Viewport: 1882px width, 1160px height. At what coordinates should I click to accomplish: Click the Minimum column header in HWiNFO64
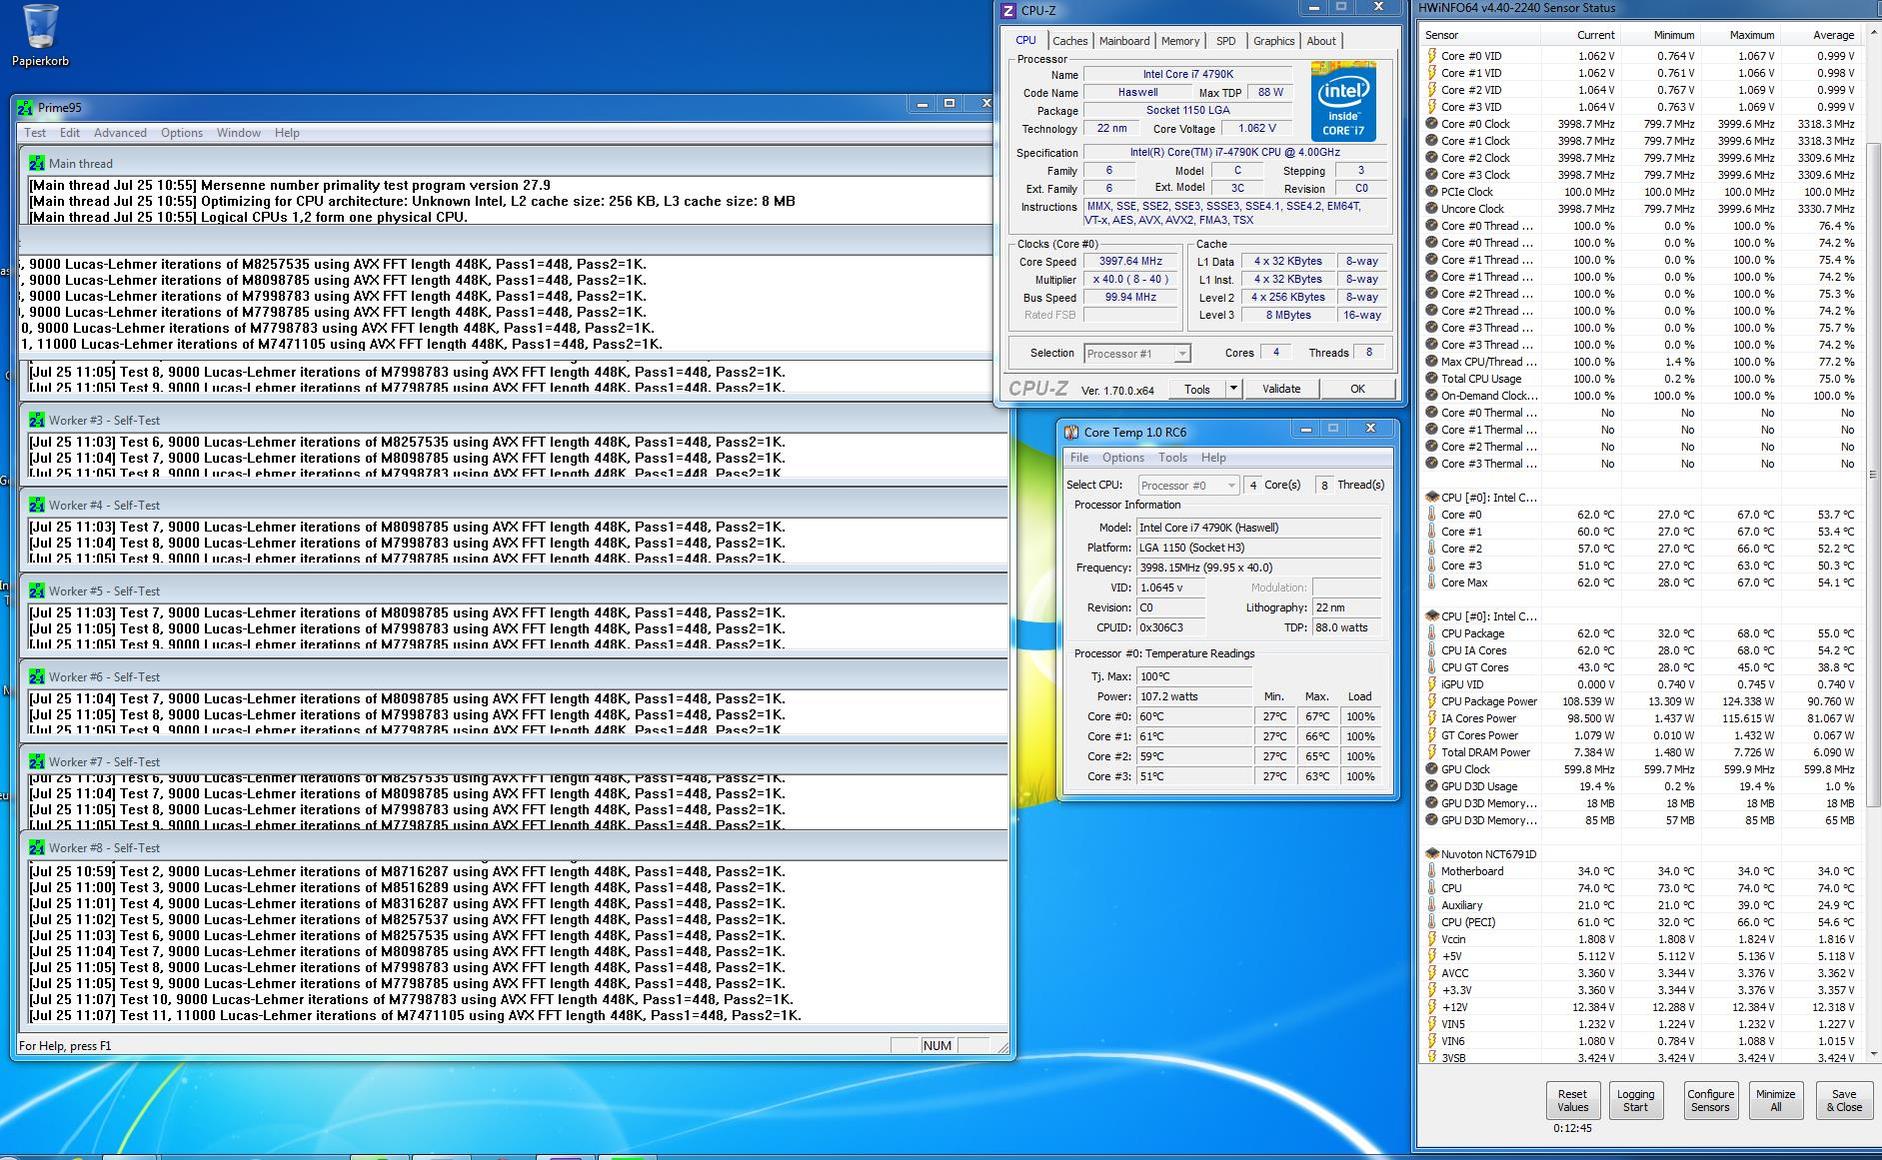click(1661, 35)
